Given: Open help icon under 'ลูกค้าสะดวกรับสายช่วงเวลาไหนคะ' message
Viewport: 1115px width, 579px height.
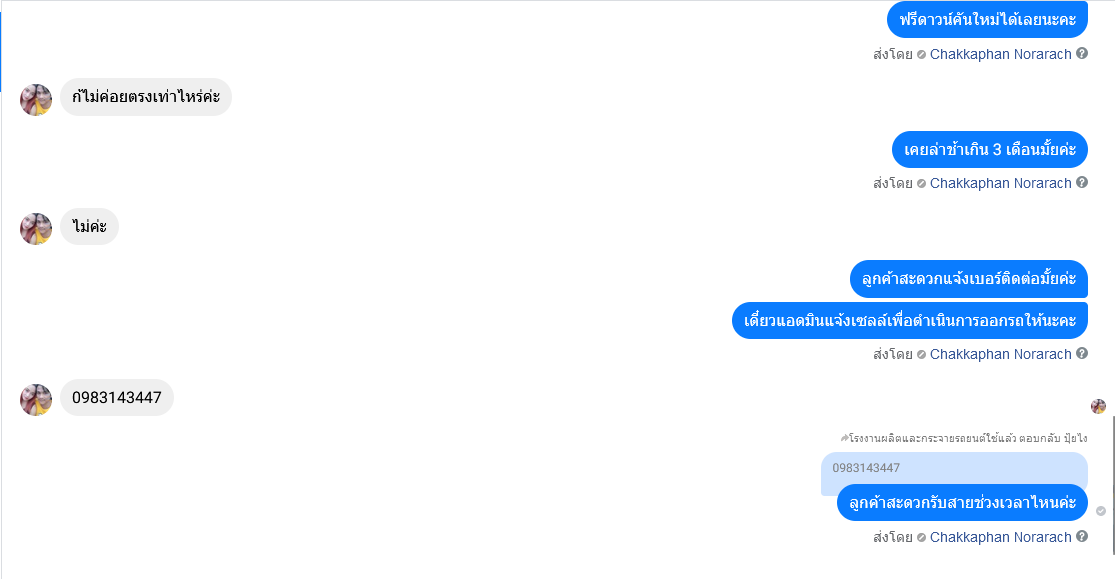Looking at the screenshot, I should (1082, 536).
